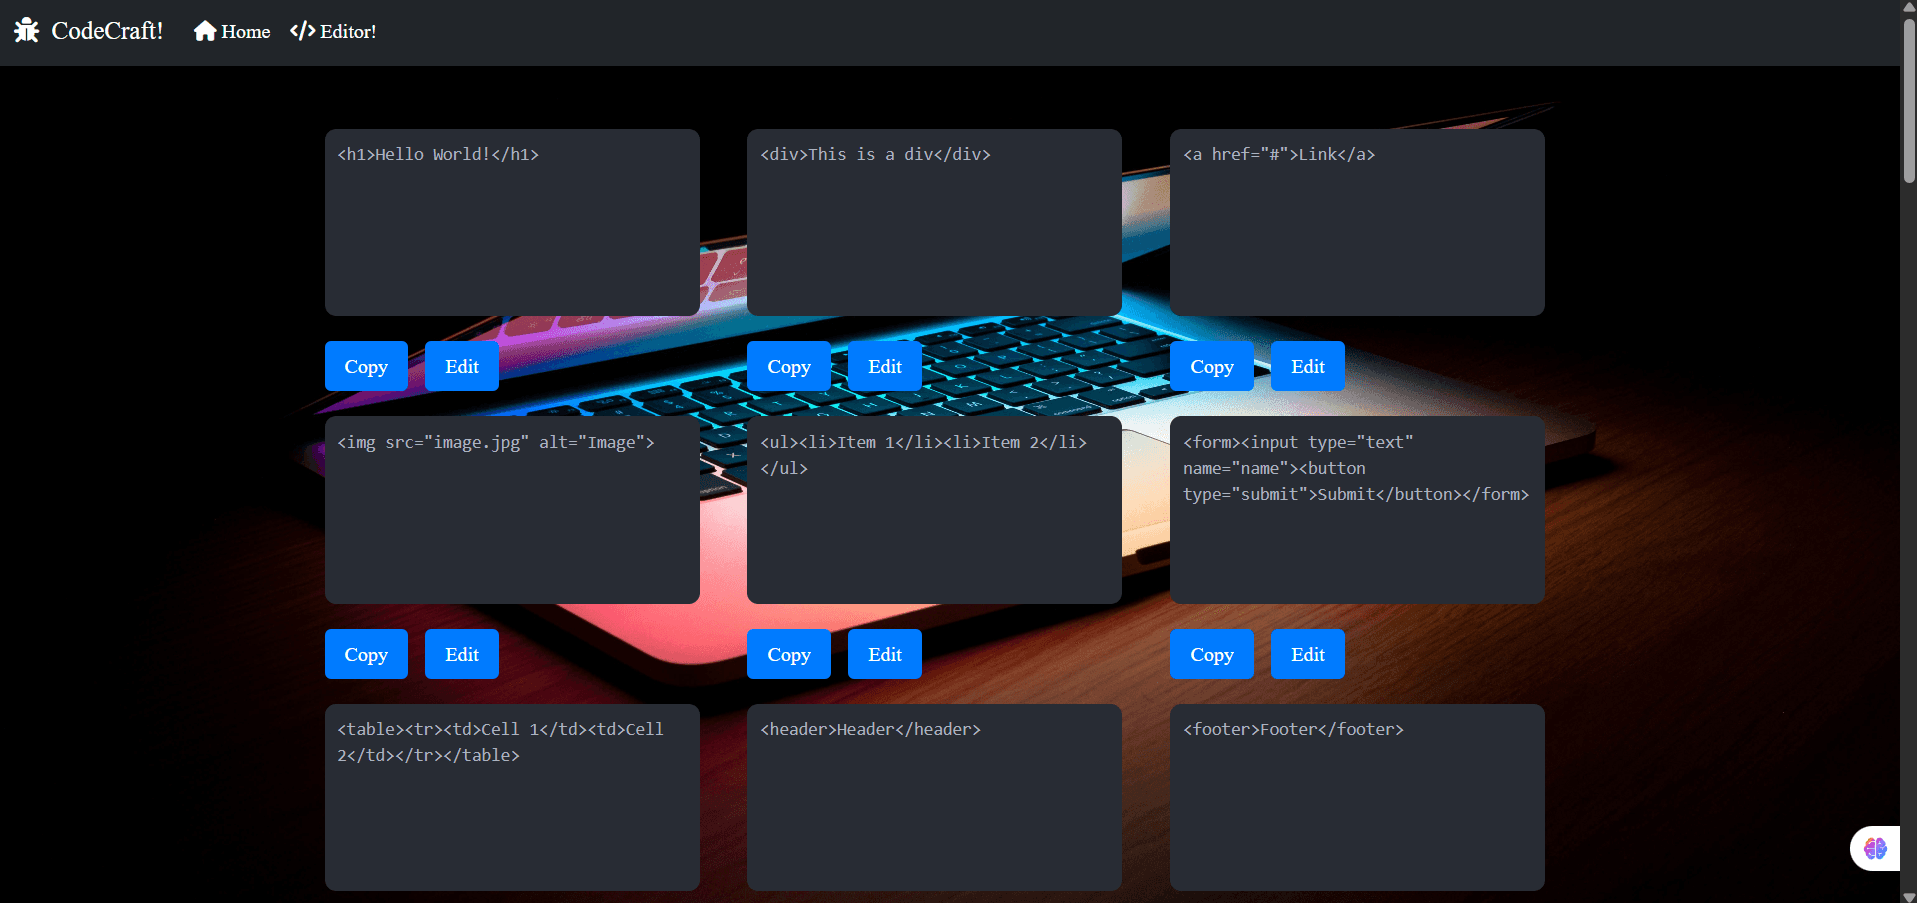Open the colorful brain assistant icon
1917x903 pixels.
click(x=1875, y=849)
